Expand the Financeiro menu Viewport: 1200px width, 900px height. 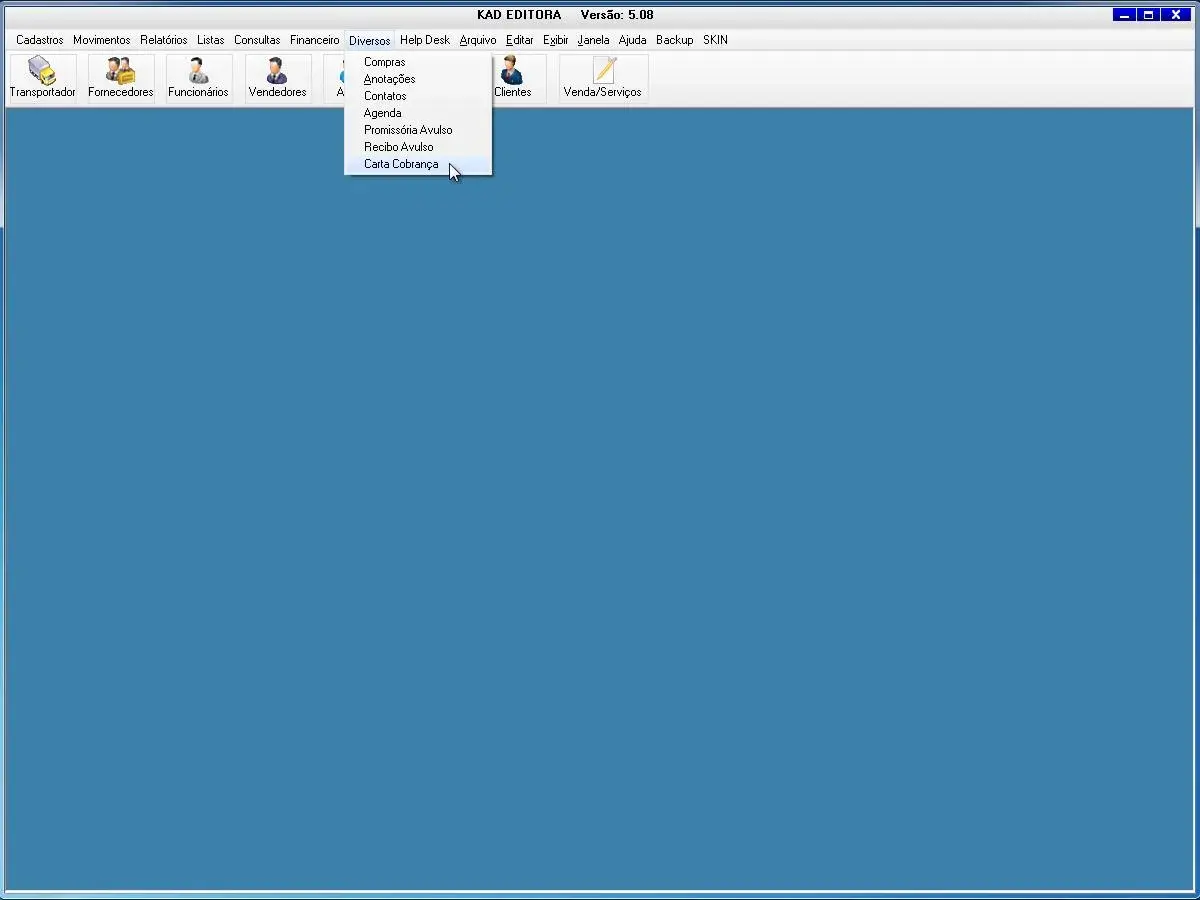click(315, 40)
